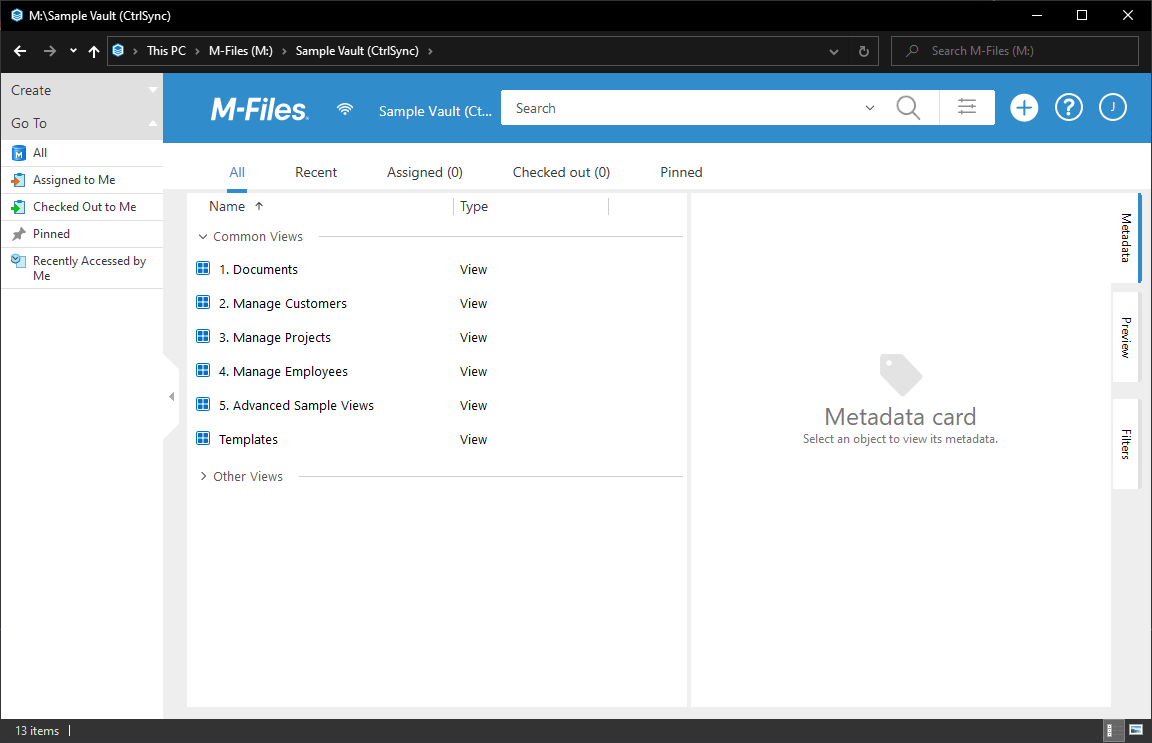Open help via question mark icon
The image size is (1152, 743).
1068,108
